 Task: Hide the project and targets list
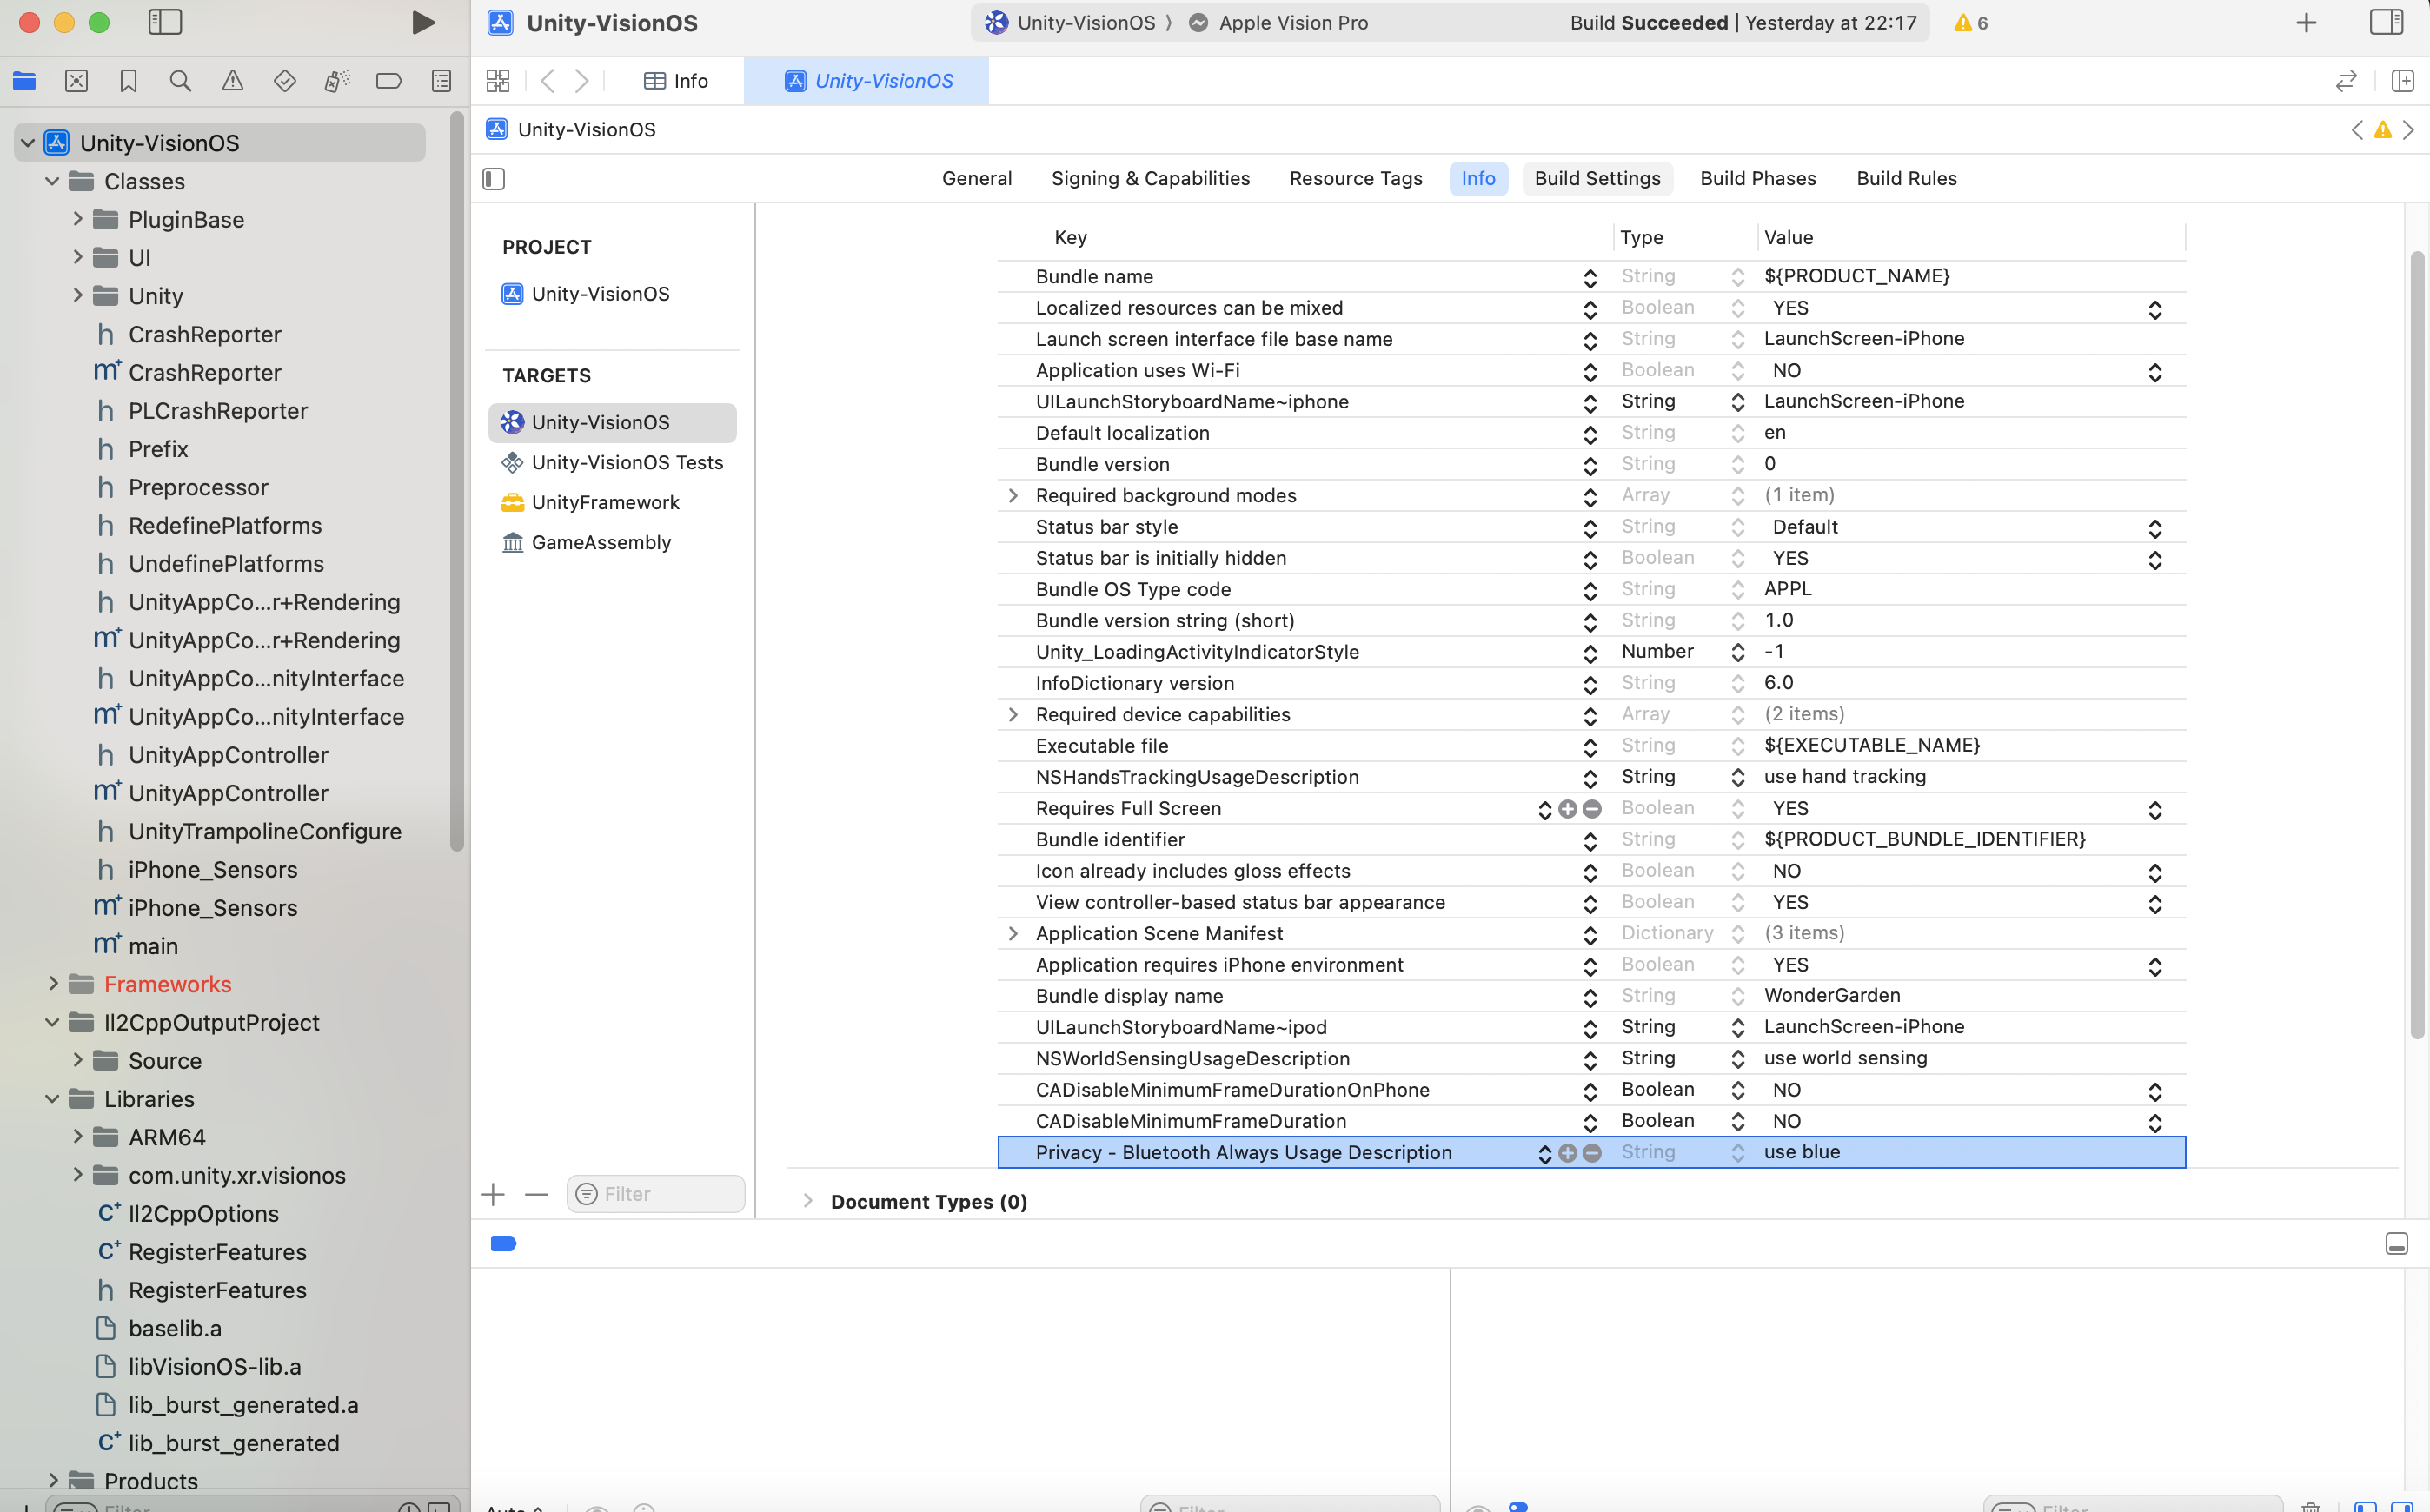(494, 179)
